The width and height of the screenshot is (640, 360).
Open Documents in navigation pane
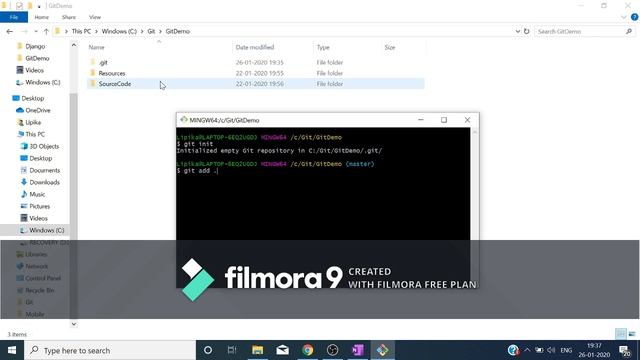44,170
